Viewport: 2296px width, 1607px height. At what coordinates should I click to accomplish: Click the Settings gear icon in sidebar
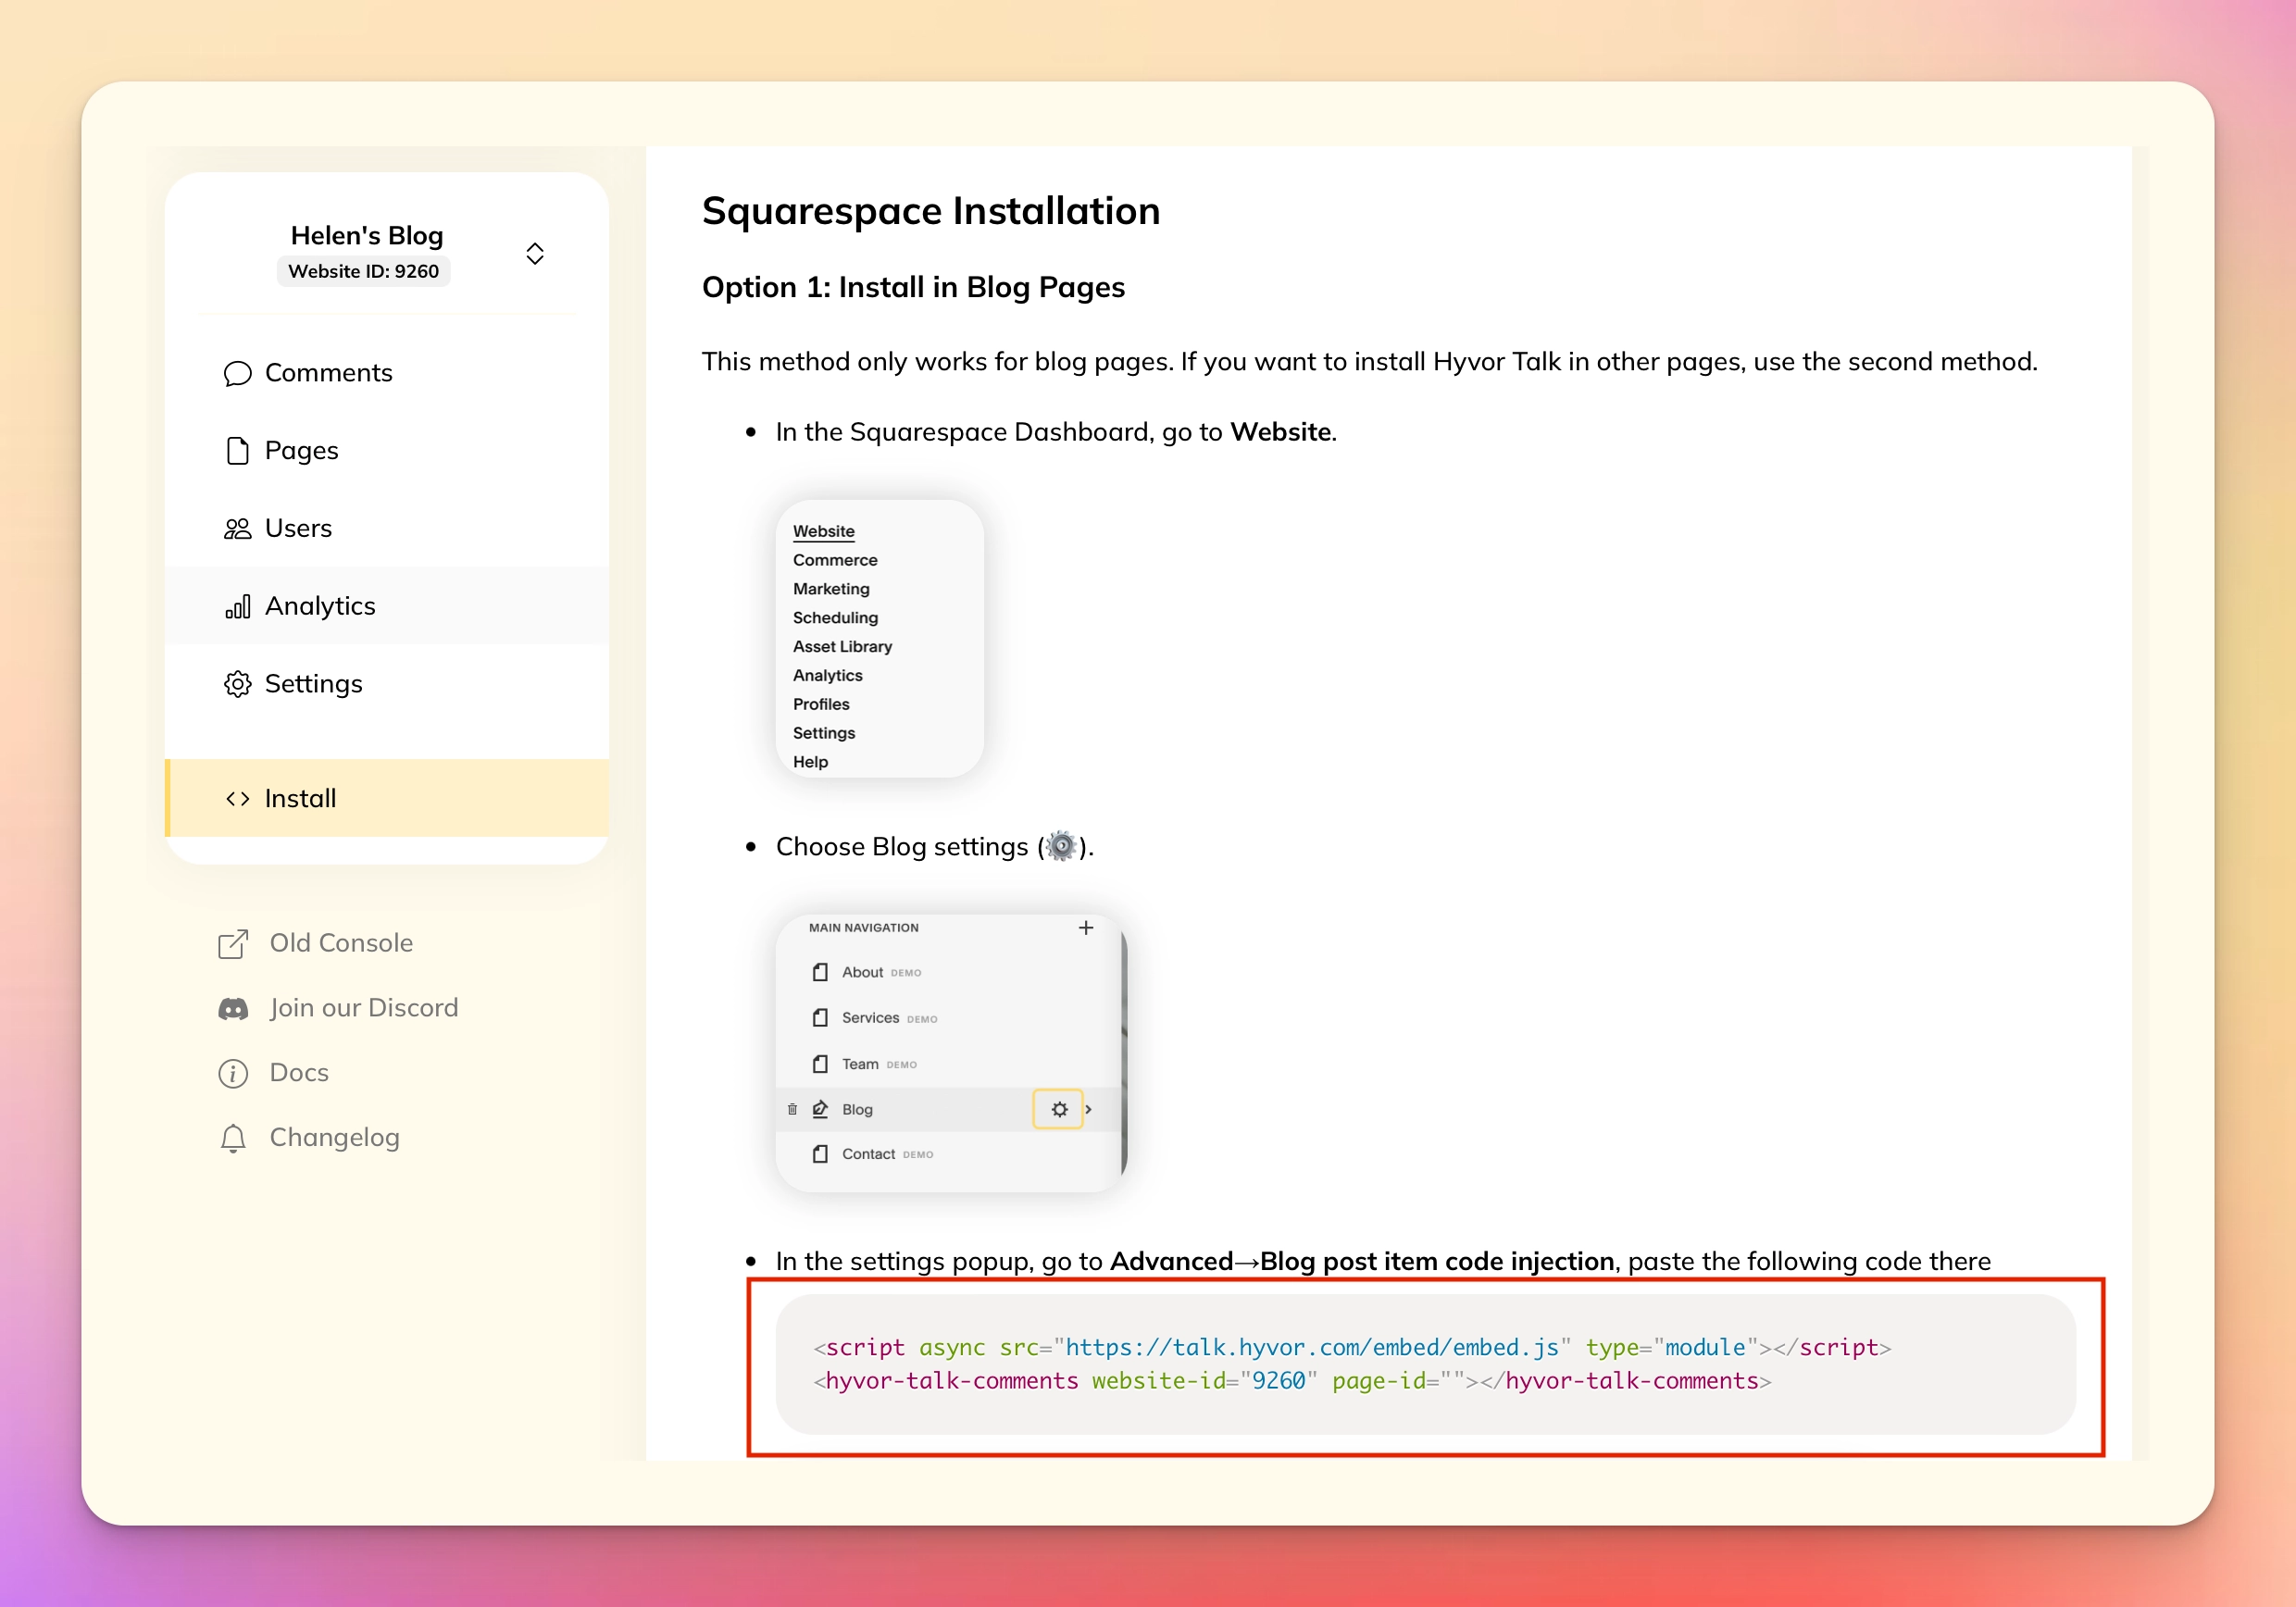237,684
